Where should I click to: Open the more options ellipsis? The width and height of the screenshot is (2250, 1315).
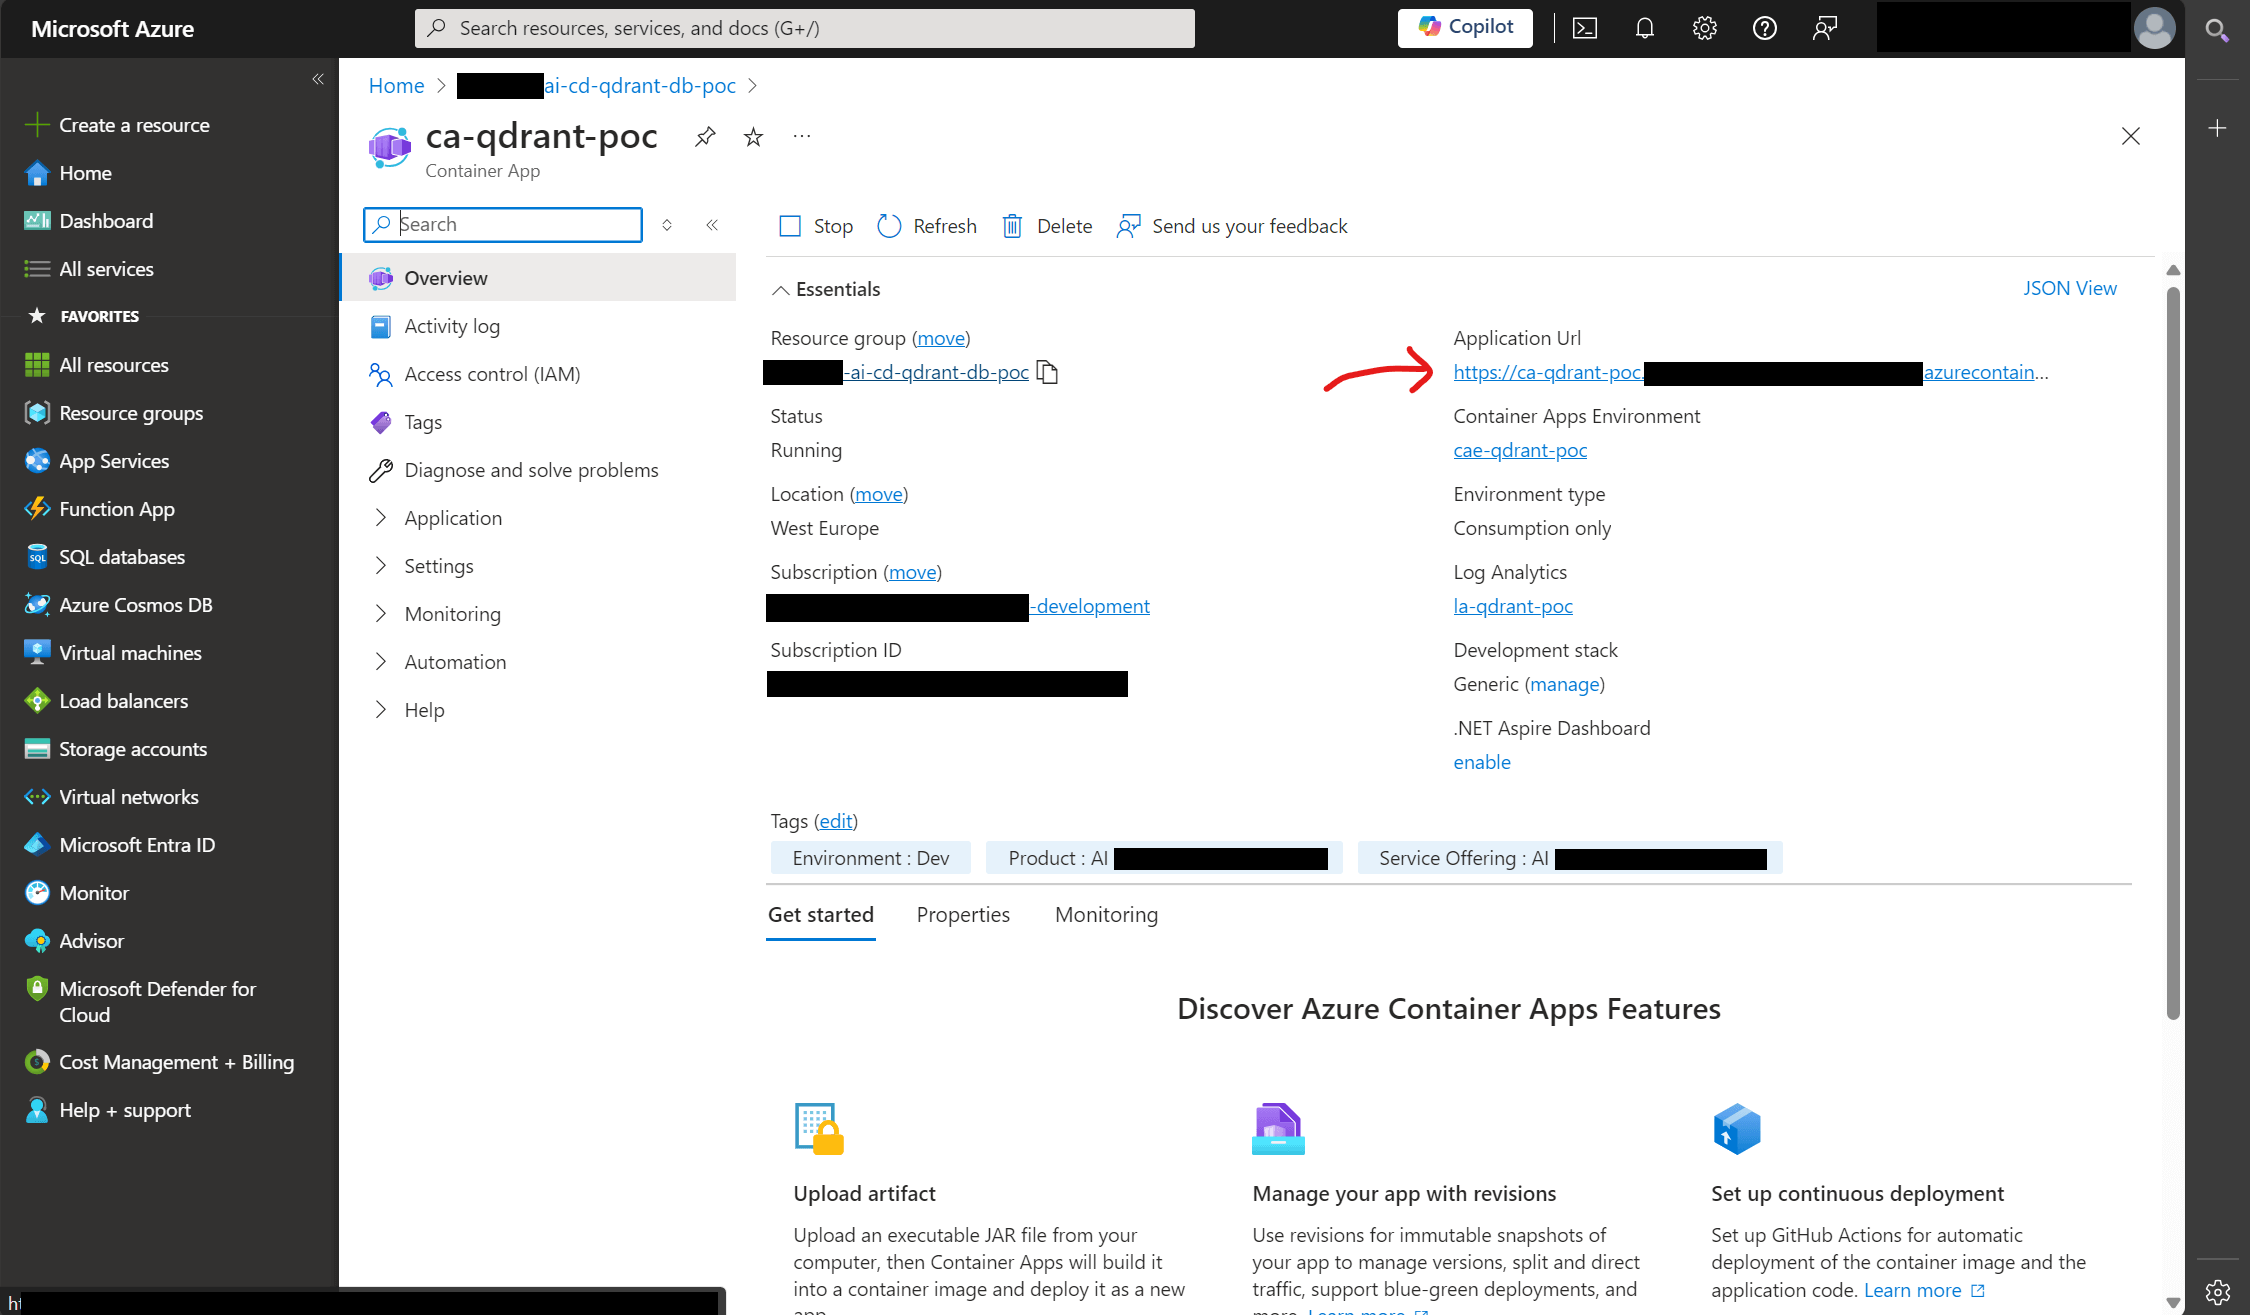tap(802, 137)
